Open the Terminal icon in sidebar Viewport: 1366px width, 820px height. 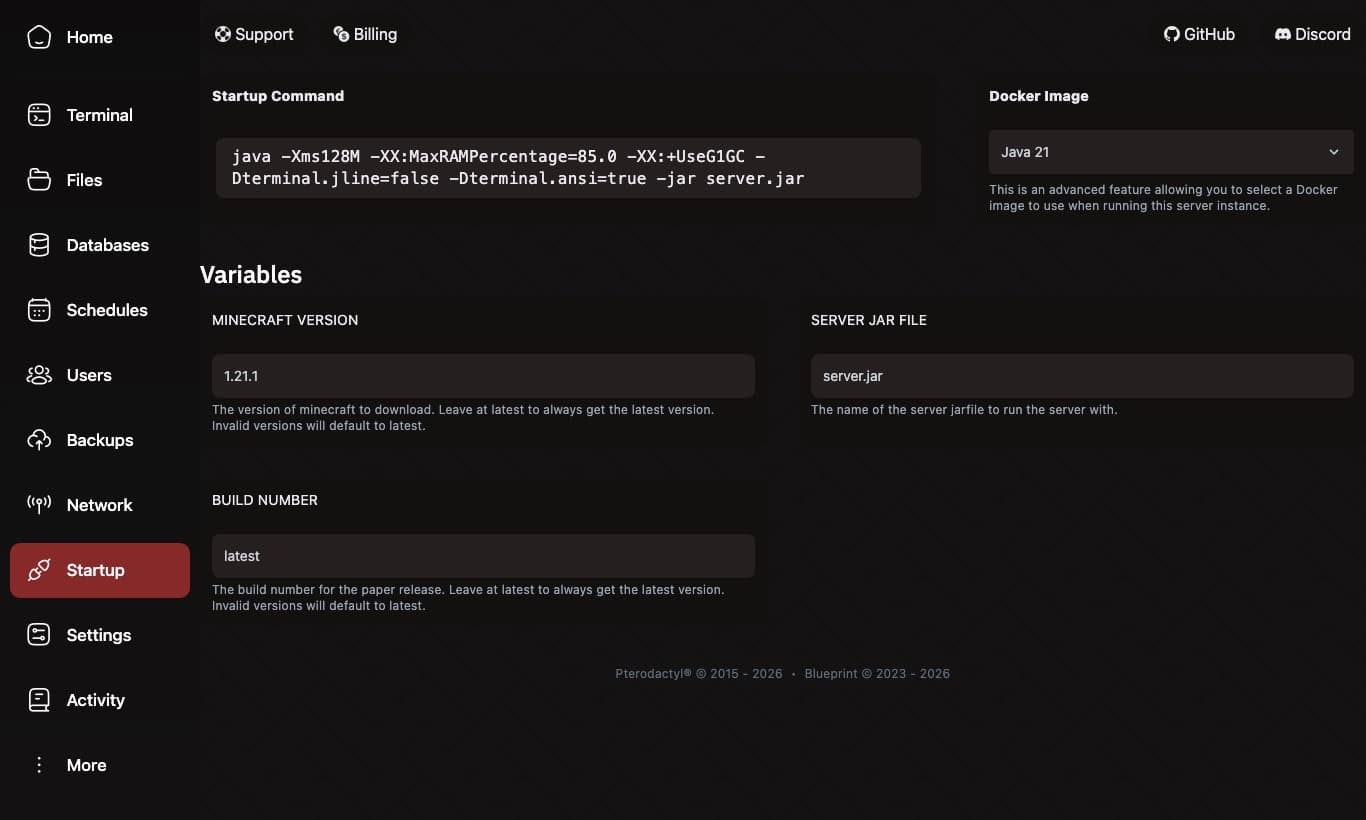[x=39, y=115]
